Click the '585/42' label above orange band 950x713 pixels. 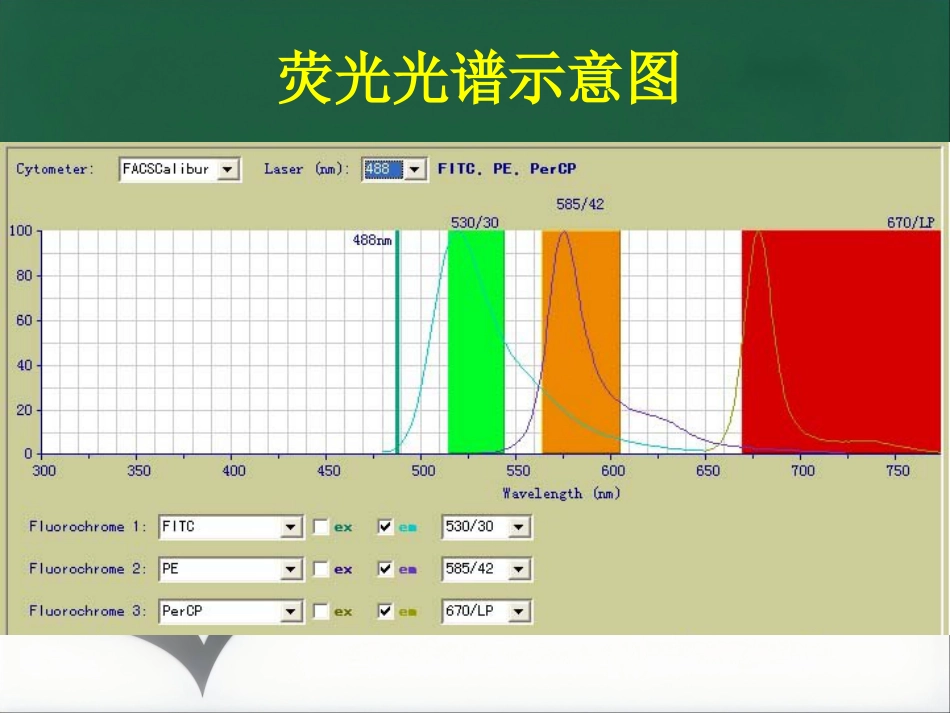(580, 204)
